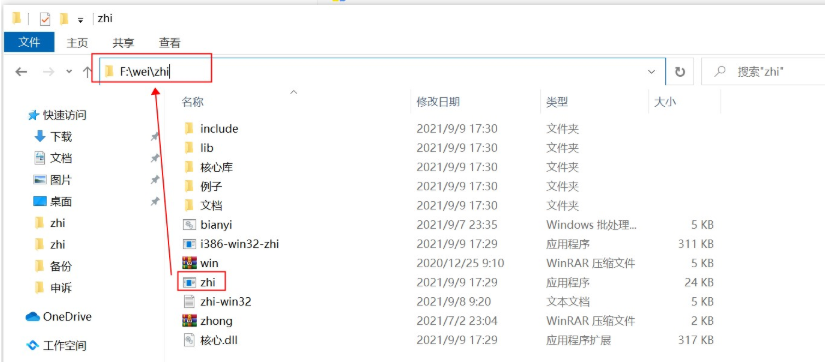The image size is (825, 363).
Task: Open the 文件 ribbon tab
Action: point(29,42)
